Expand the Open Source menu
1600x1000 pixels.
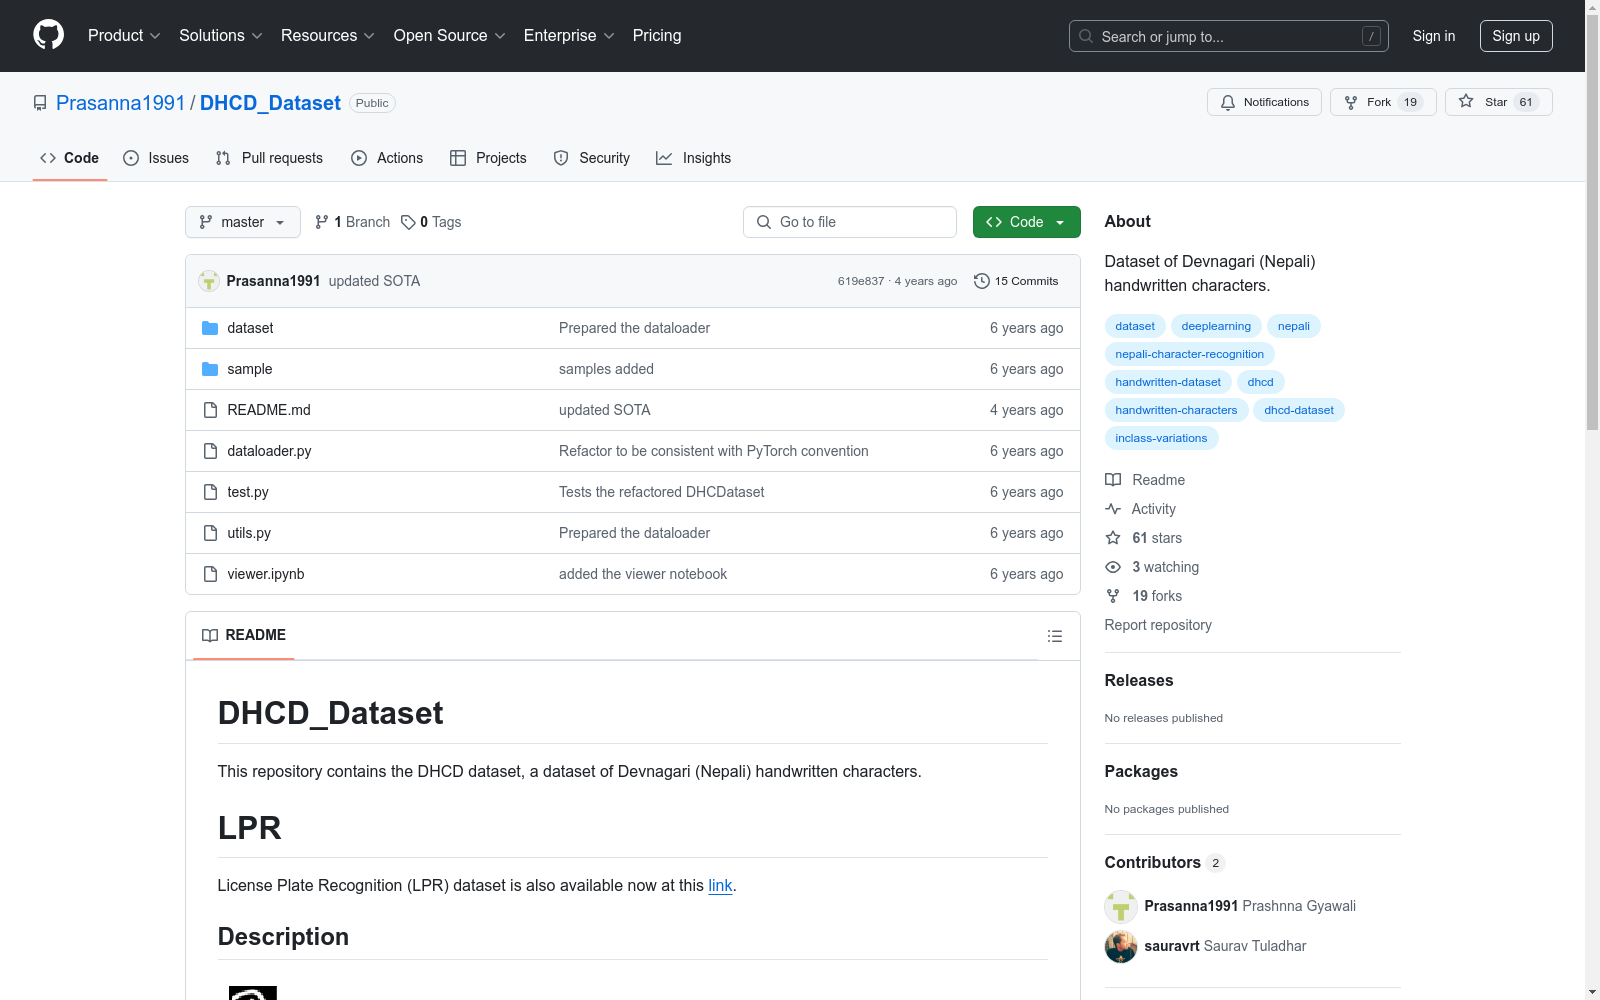[x=450, y=36]
